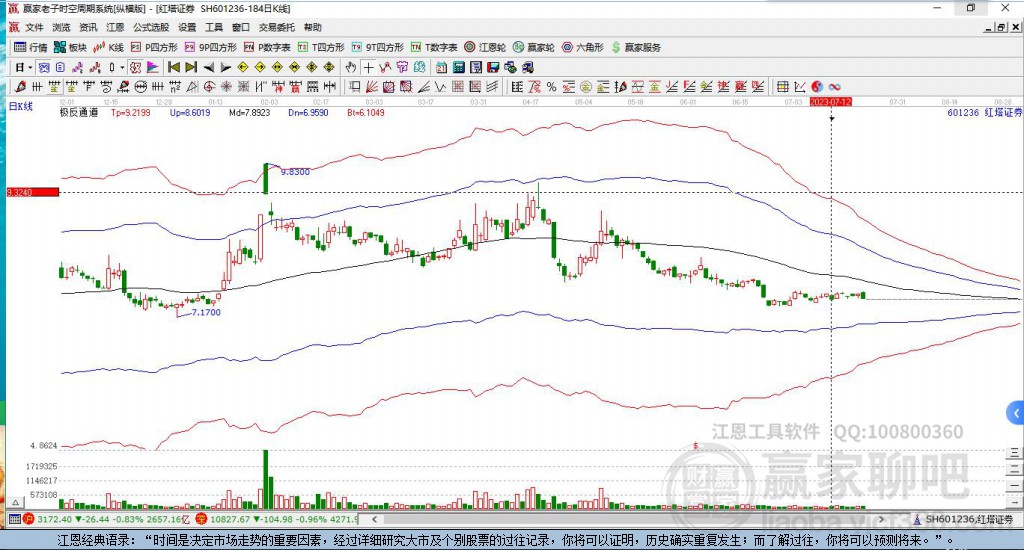Screen dimensions: 1024x550
Task: Click the black right arrow icon
Action: tap(225, 67)
